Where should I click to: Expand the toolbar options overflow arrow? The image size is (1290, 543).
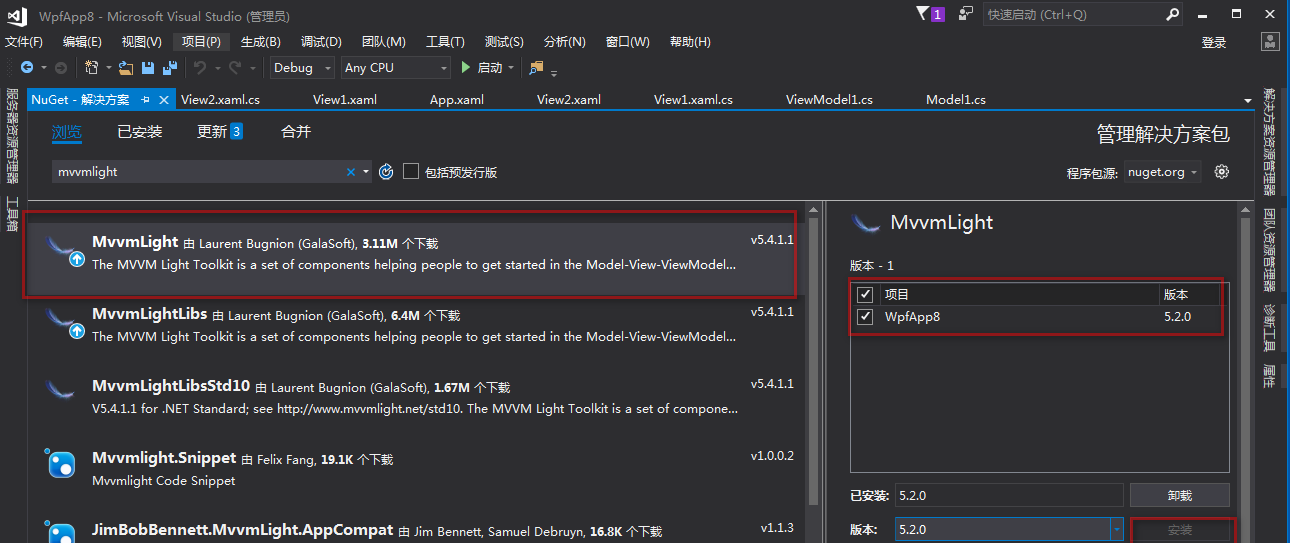tap(554, 71)
